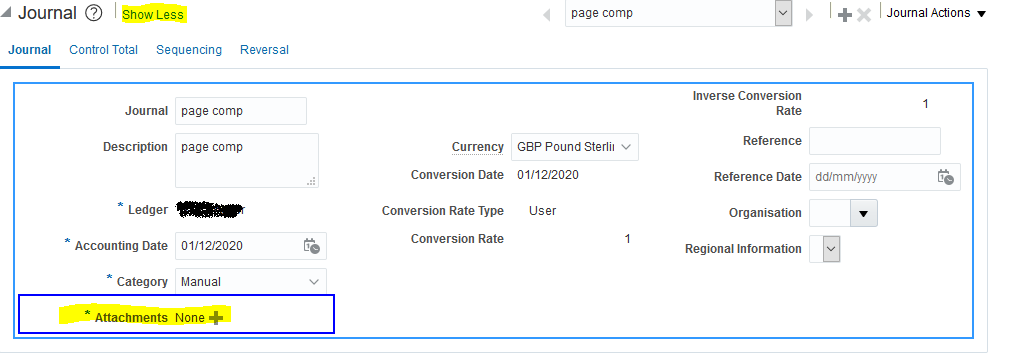Click into the Journal name field
1009x362 pixels.
pyautogui.click(x=241, y=111)
